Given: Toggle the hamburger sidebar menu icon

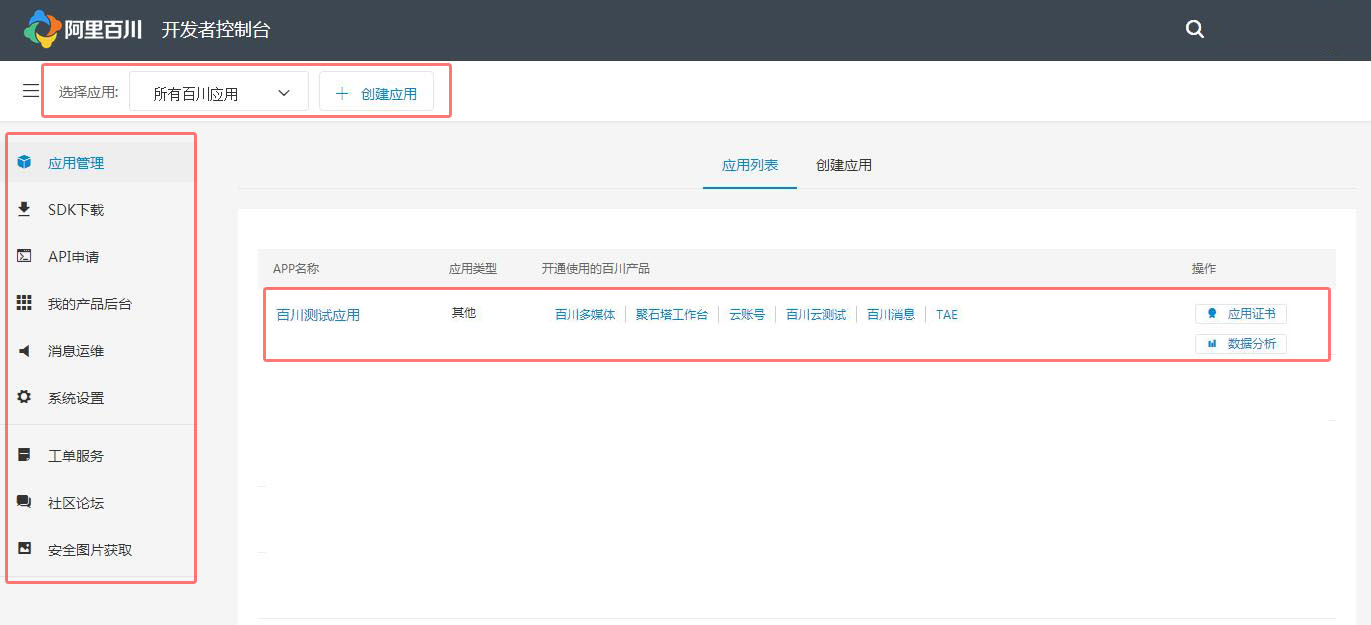Looking at the screenshot, I should (x=31, y=91).
